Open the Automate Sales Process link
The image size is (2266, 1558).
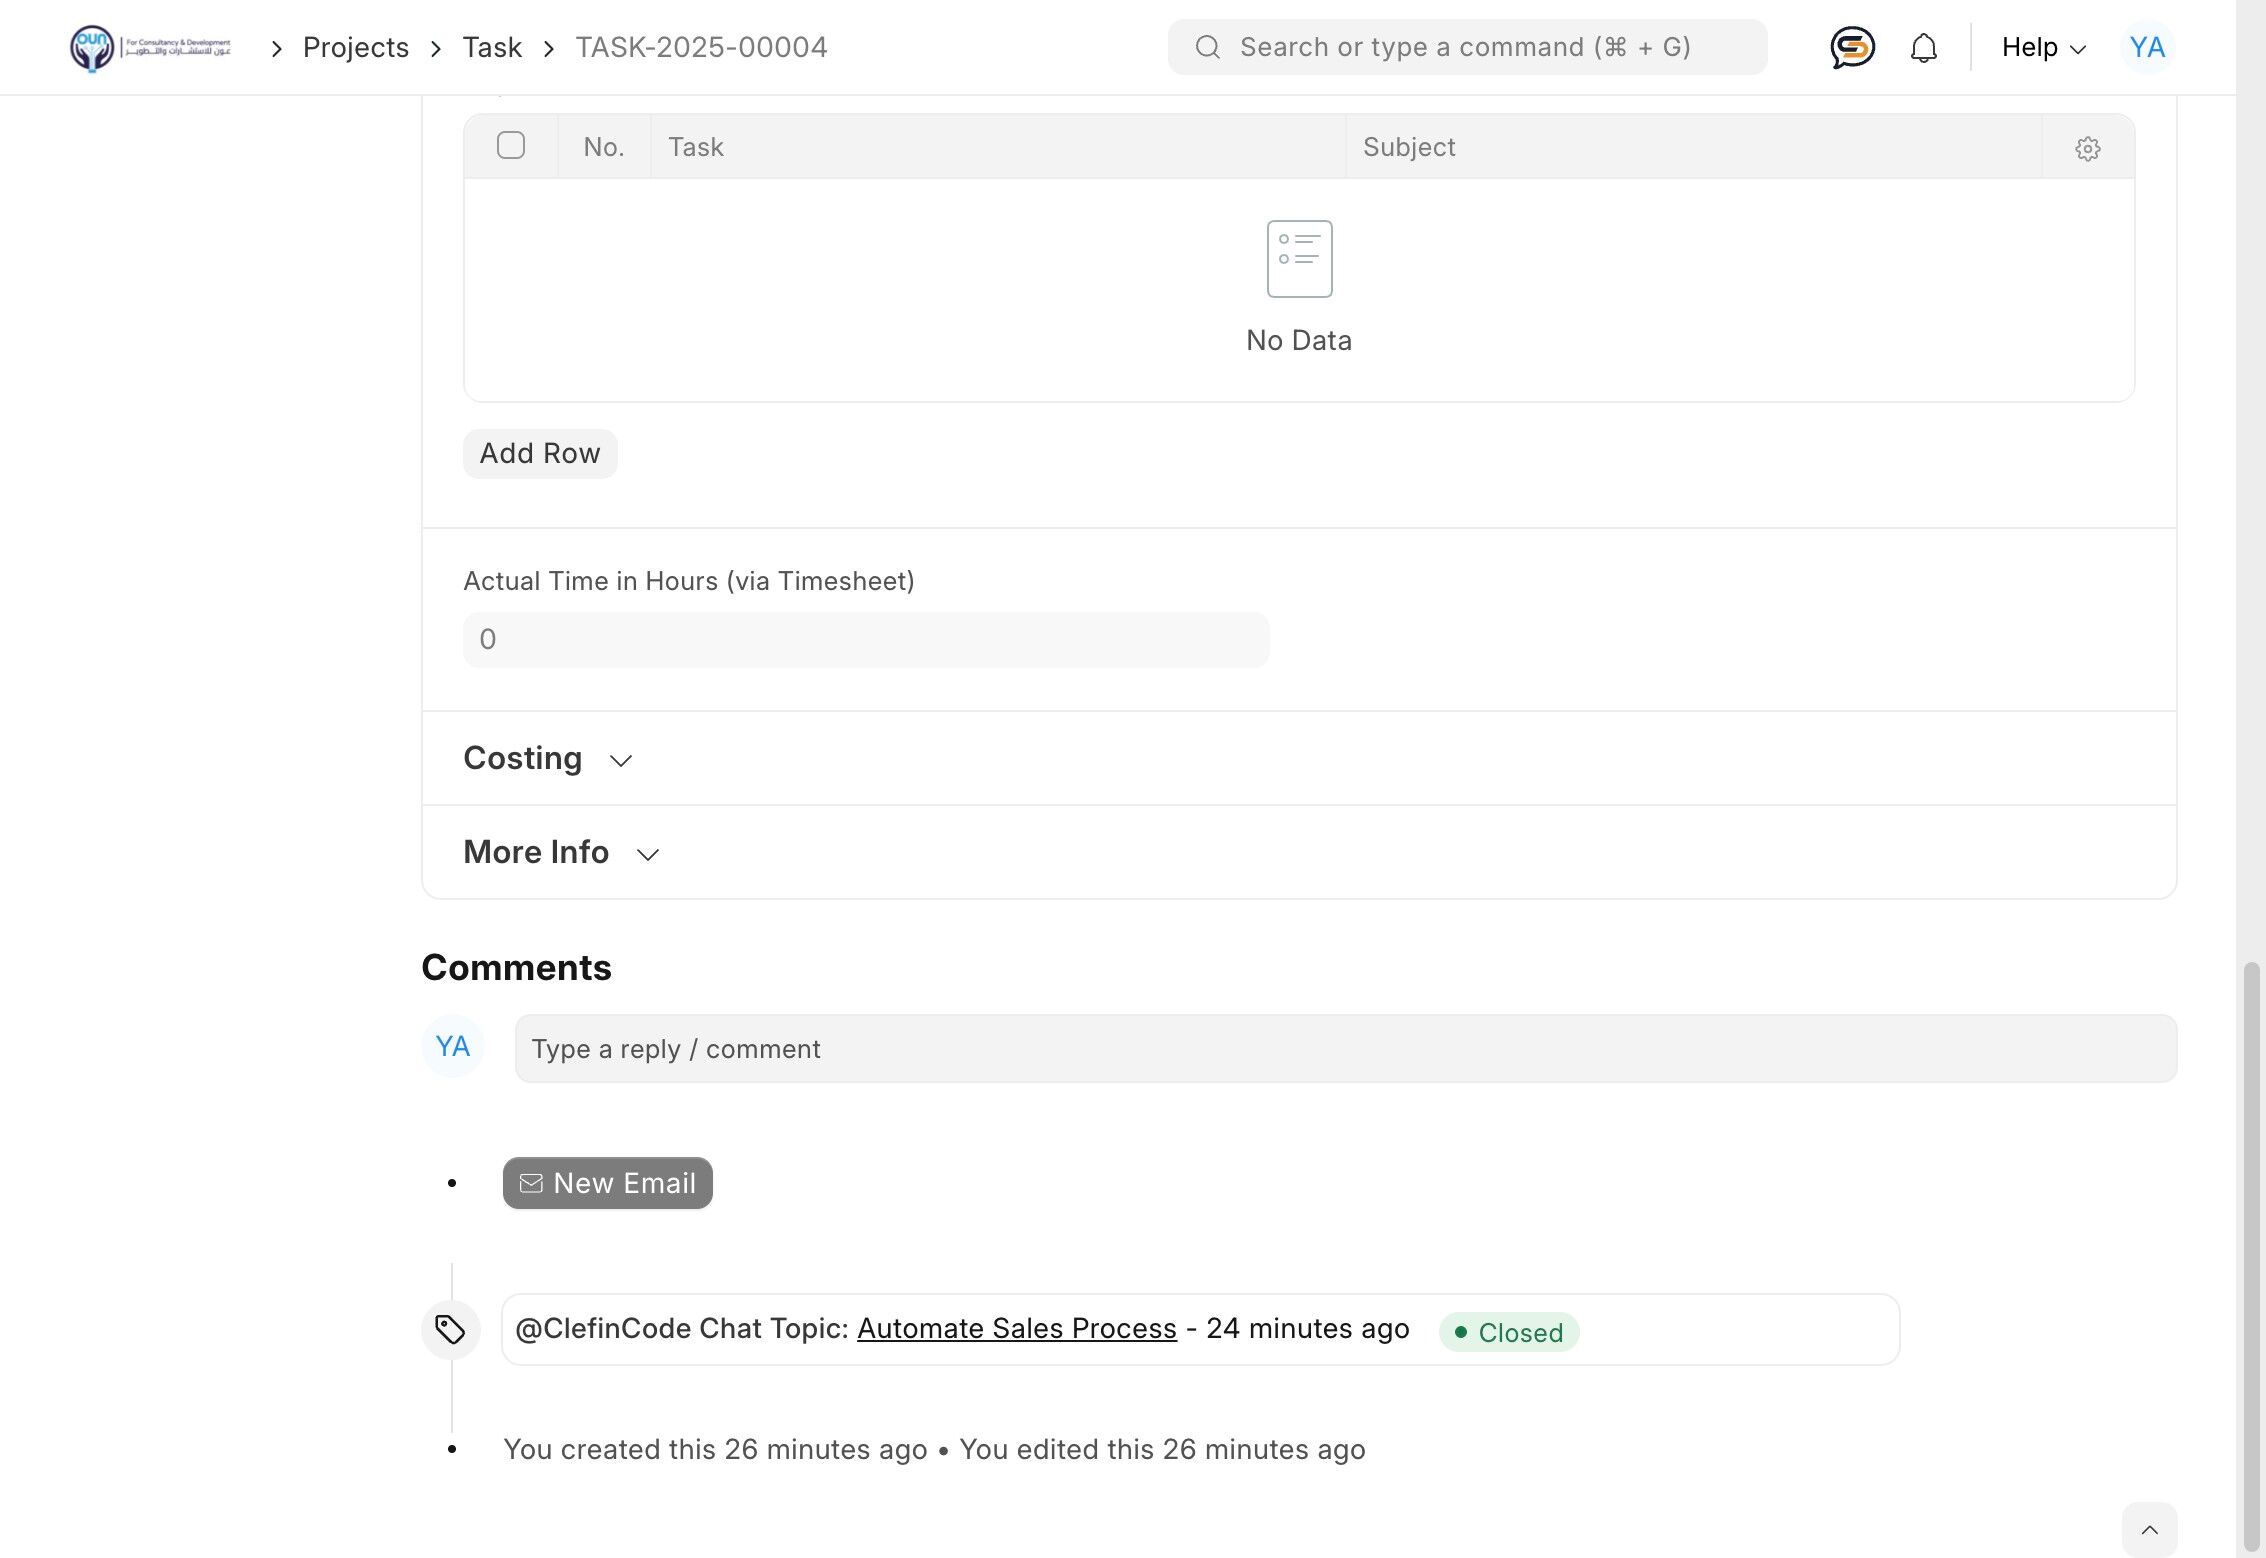[1016, 1328]
